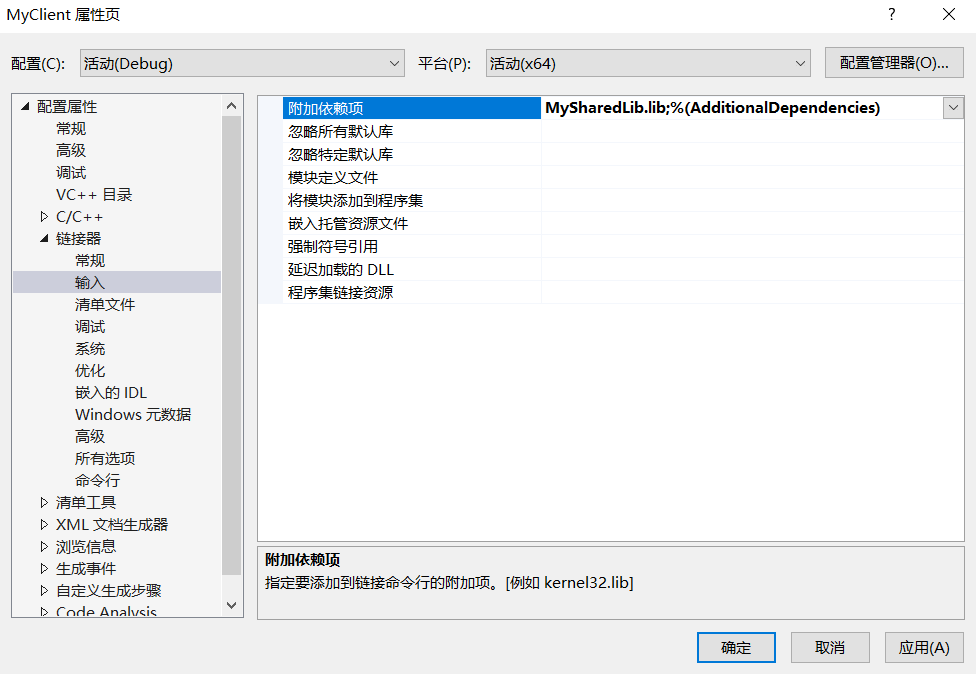Open the 配置 Debug dropdown
The width and height of the screenshot is (976, 674).
click(x=242, y=63)
